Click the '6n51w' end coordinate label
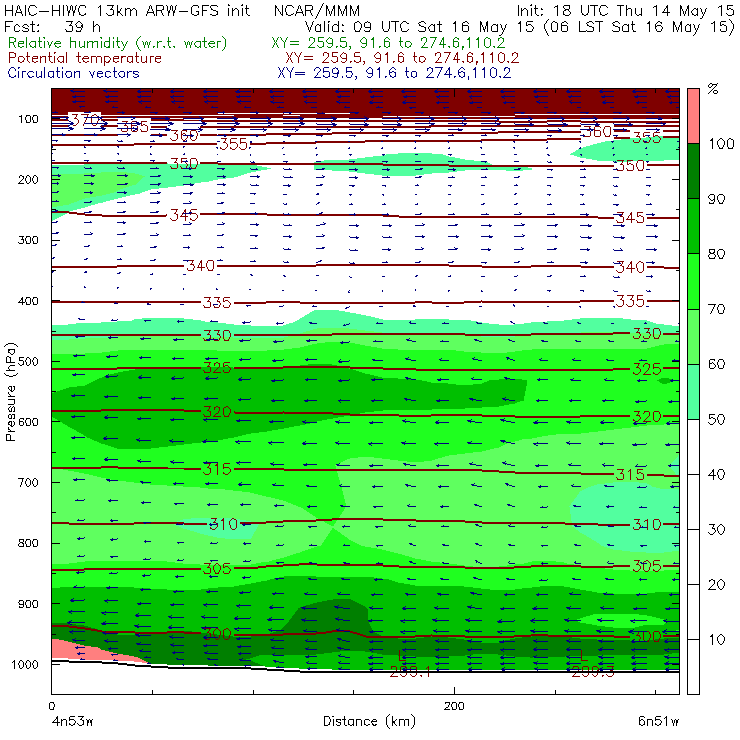 click(658, 722)
